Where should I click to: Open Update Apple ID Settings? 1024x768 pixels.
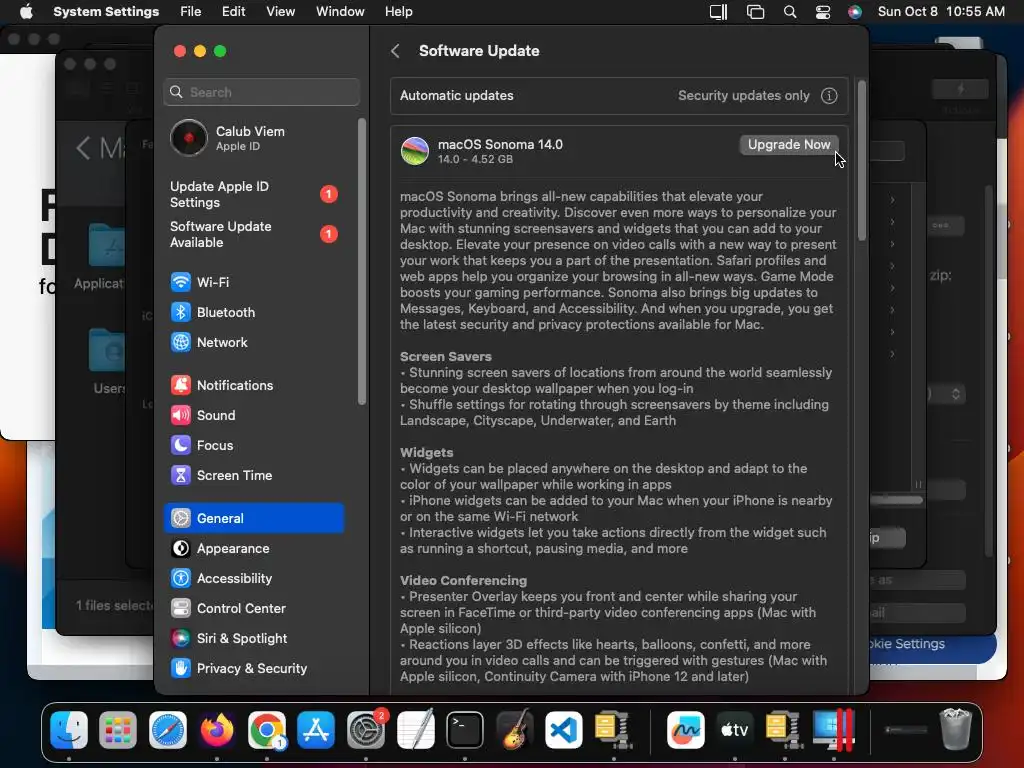[x=255, y=194]
